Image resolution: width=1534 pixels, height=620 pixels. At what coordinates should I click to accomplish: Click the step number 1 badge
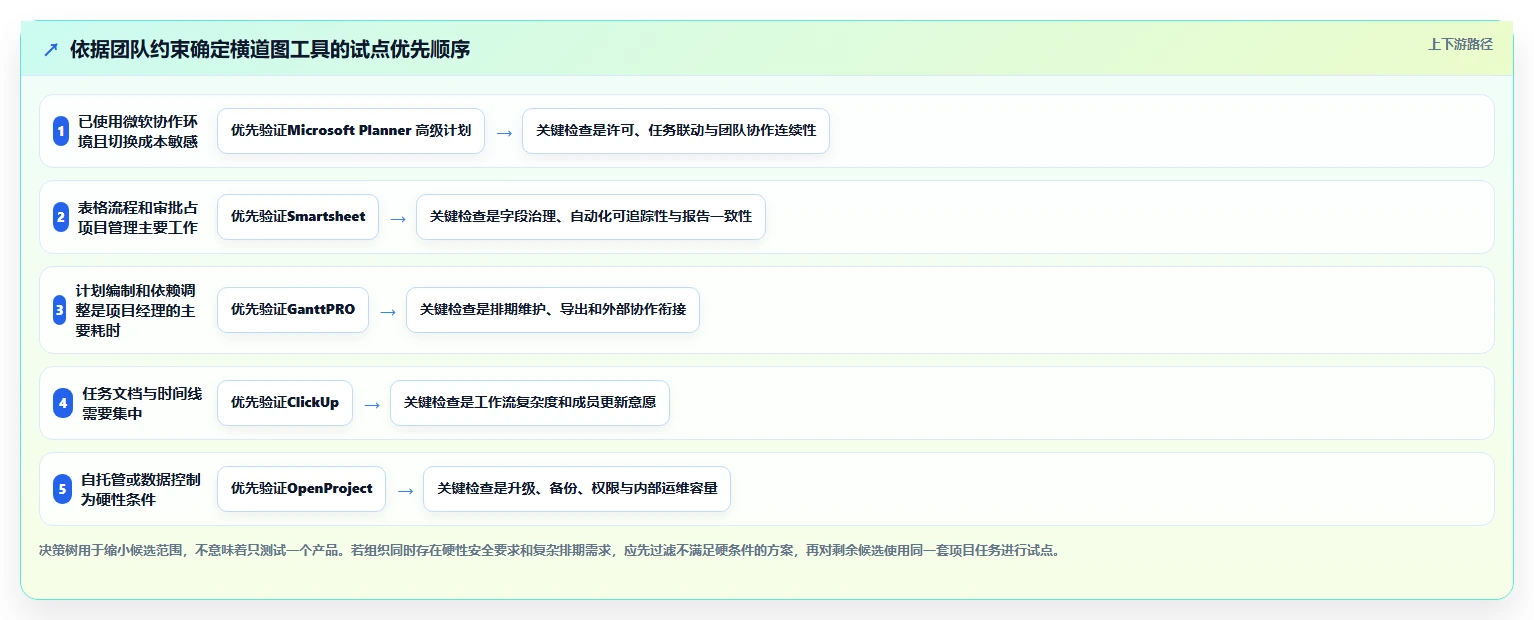coord(61,131)
